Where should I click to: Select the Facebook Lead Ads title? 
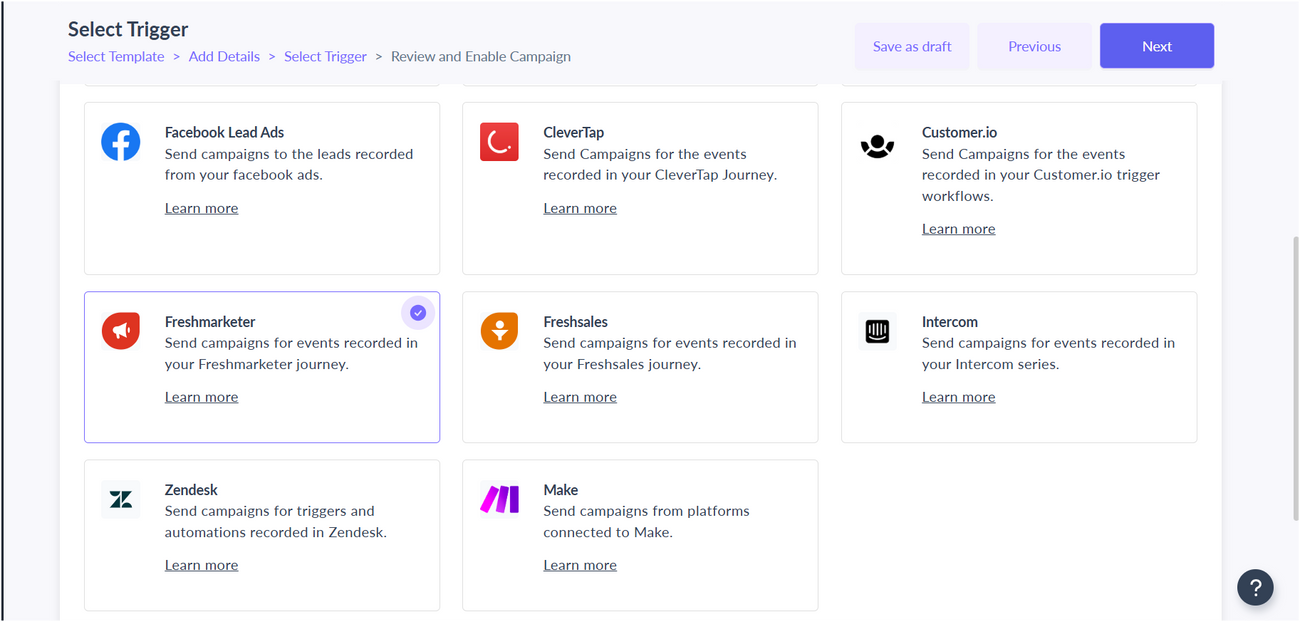point(225,132)
